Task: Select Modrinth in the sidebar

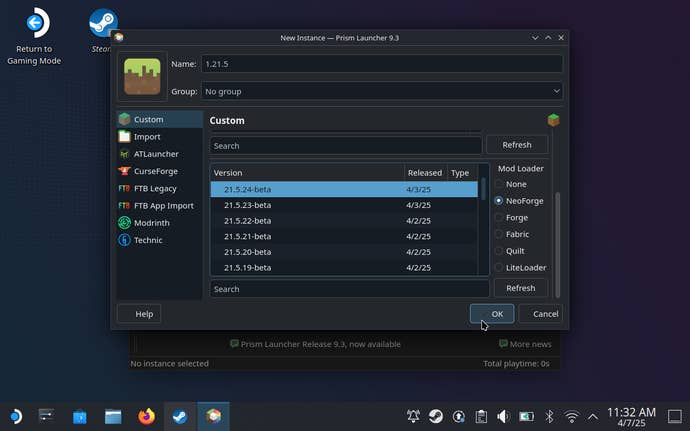Action: click(x=160, y=223)
